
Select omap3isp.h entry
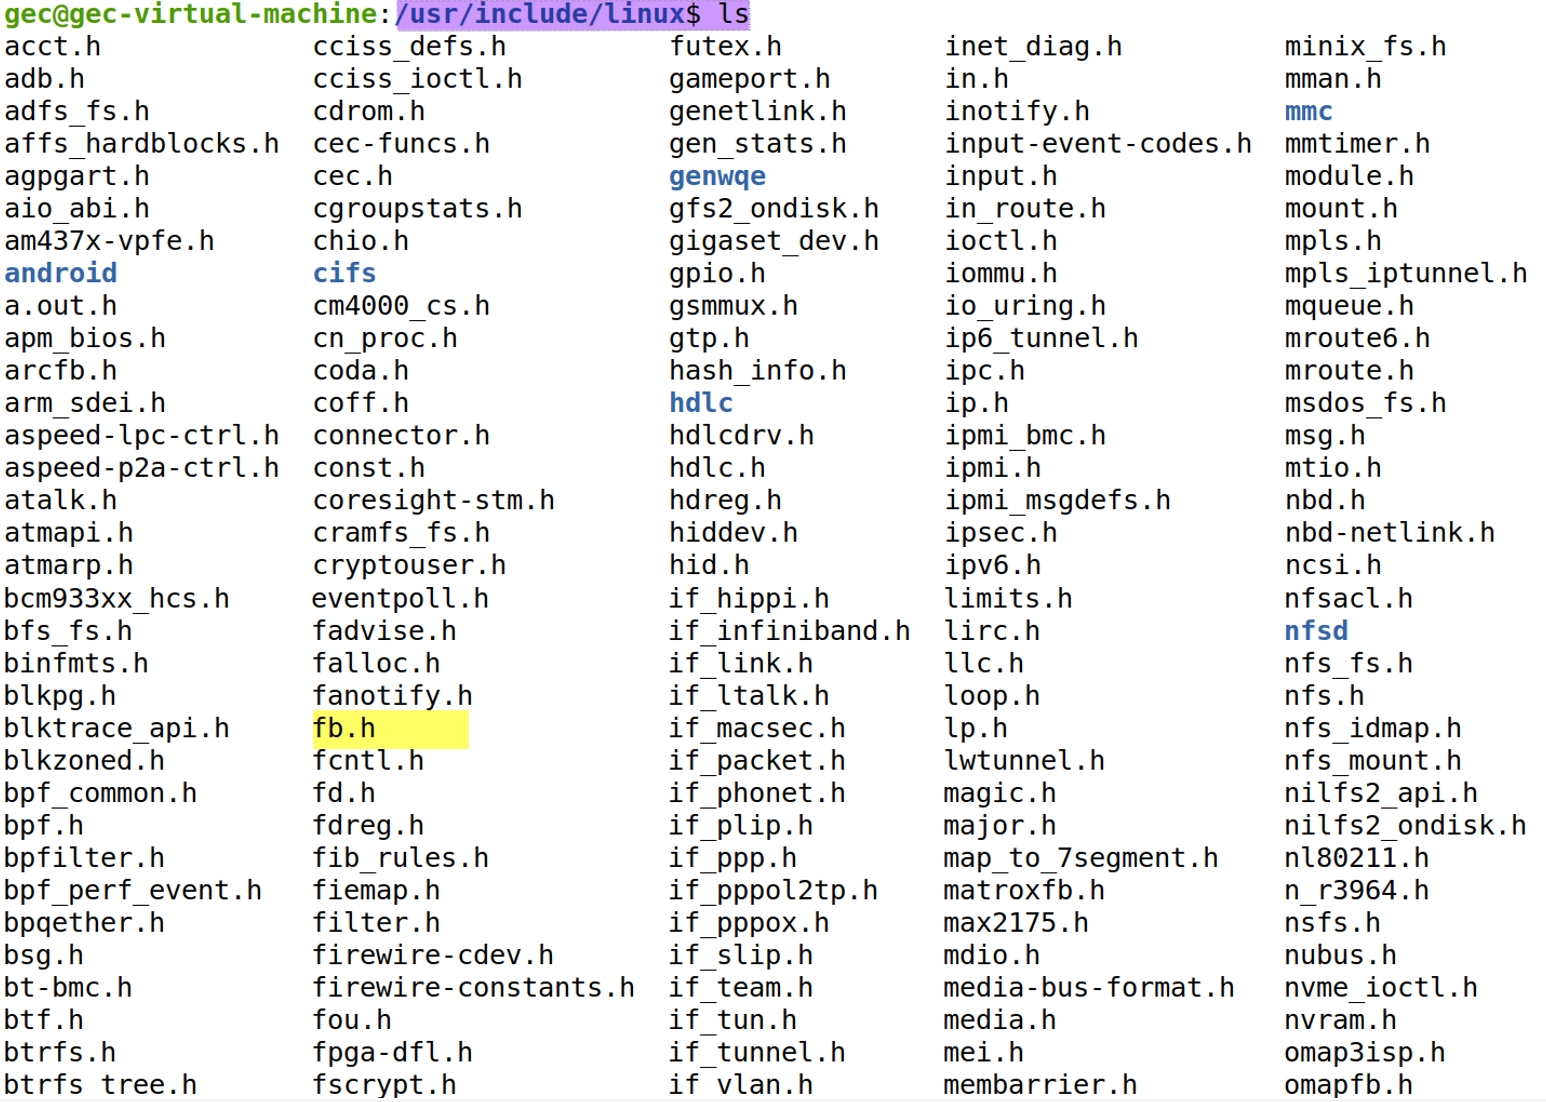(x=1365, y=1053)
